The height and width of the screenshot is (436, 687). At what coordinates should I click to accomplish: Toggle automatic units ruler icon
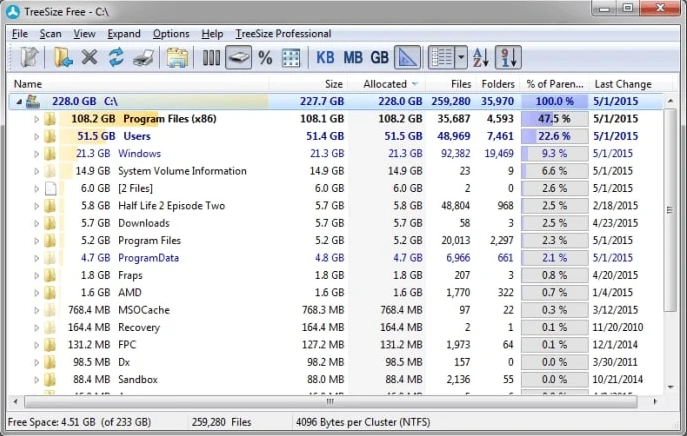pos(407,57)
